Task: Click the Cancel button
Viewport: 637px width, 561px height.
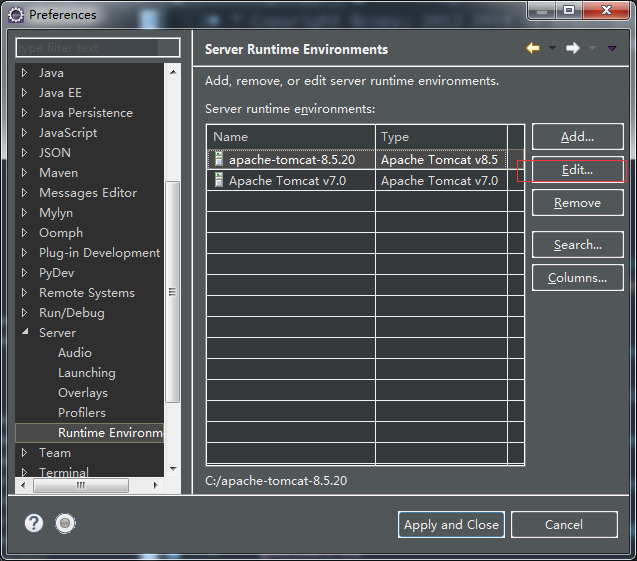Action: tap(564, 524)
